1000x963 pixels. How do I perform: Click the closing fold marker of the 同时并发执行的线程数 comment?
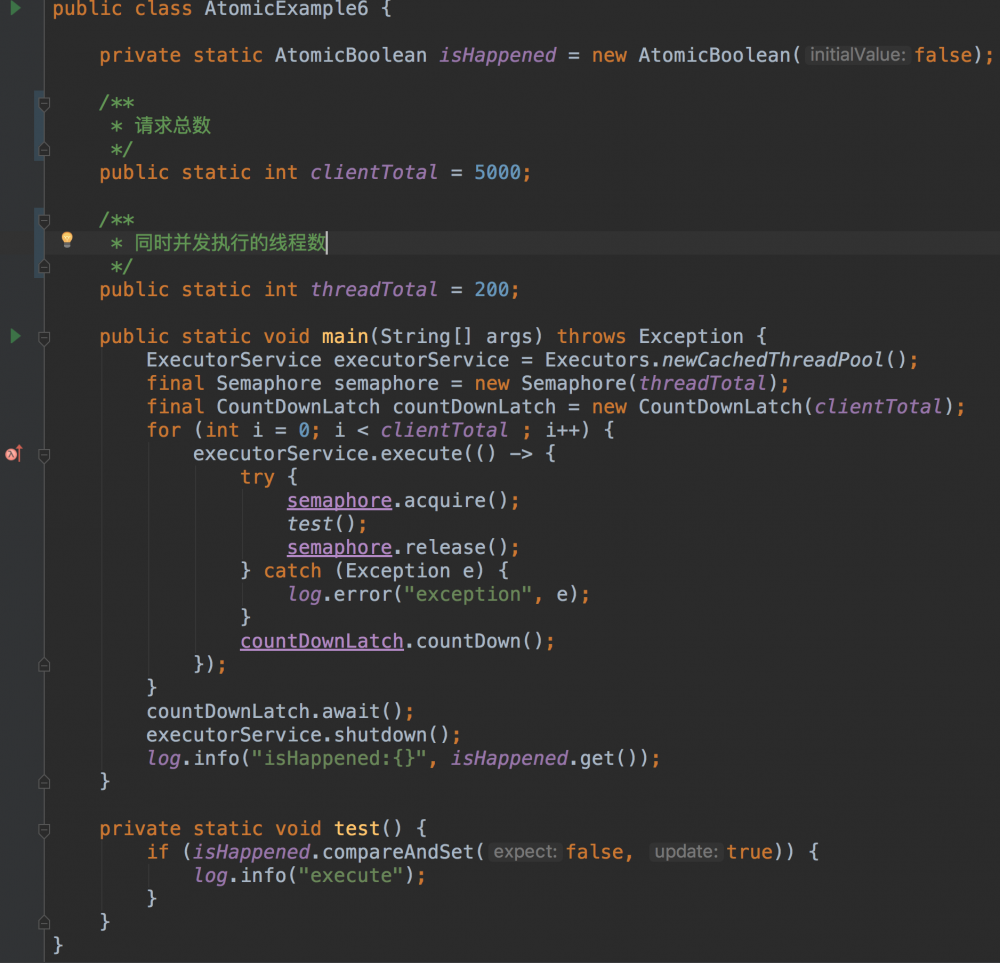pos(44,267)
